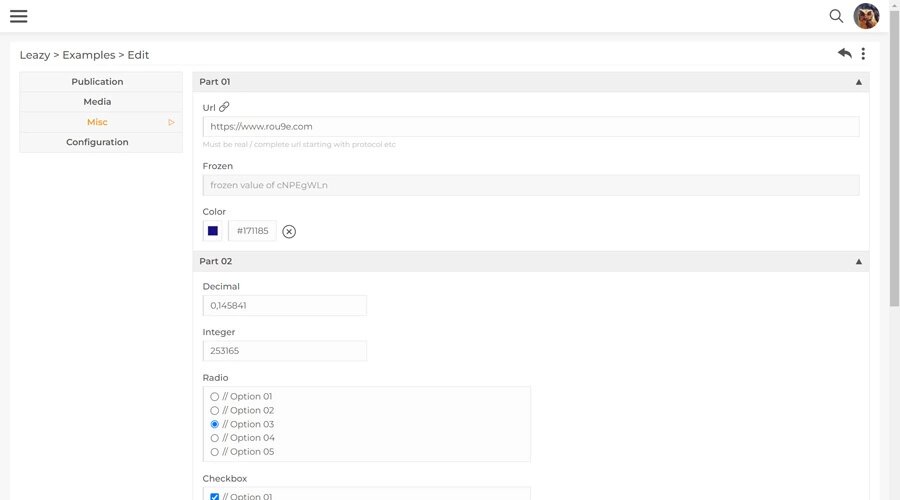Select radio Option 05
Screen dimensions: 900x500
tap(215, 452)
